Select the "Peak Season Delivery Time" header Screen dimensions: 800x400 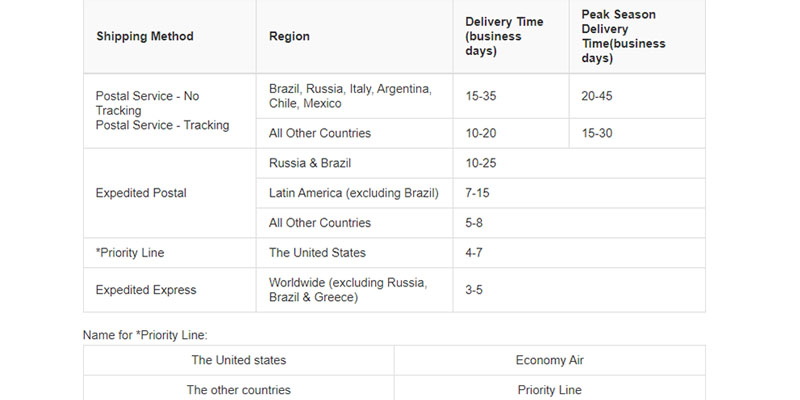coord(625,36)
